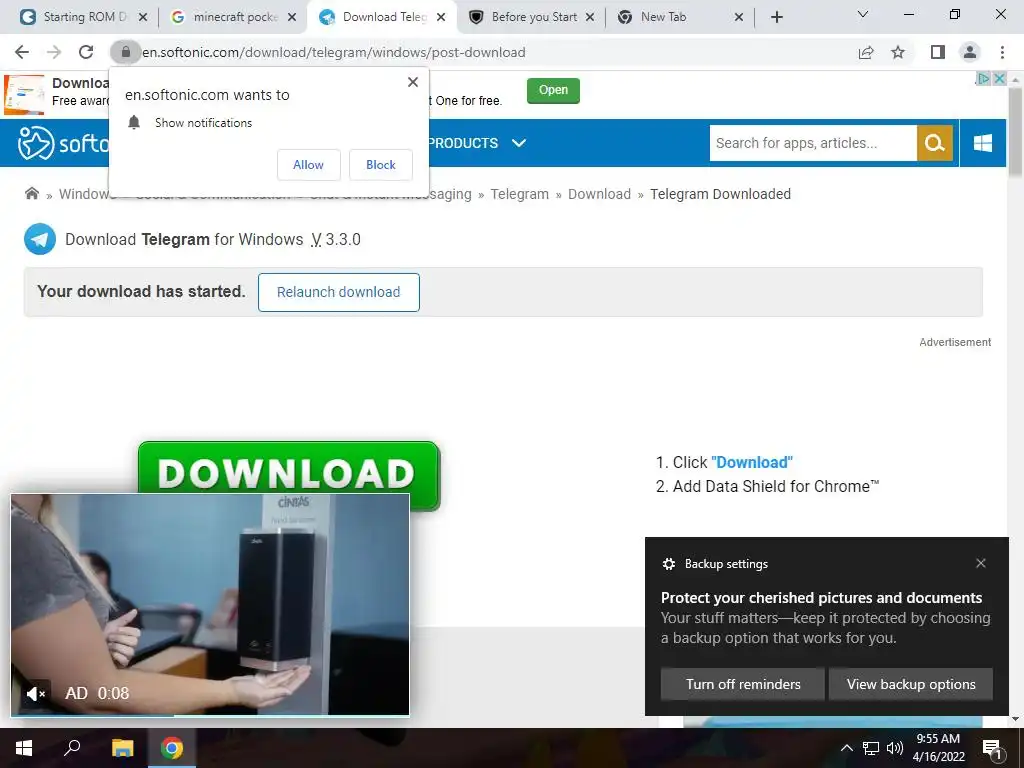Close the Backup settings notification

pyautogui.click(x=981, y=563)
